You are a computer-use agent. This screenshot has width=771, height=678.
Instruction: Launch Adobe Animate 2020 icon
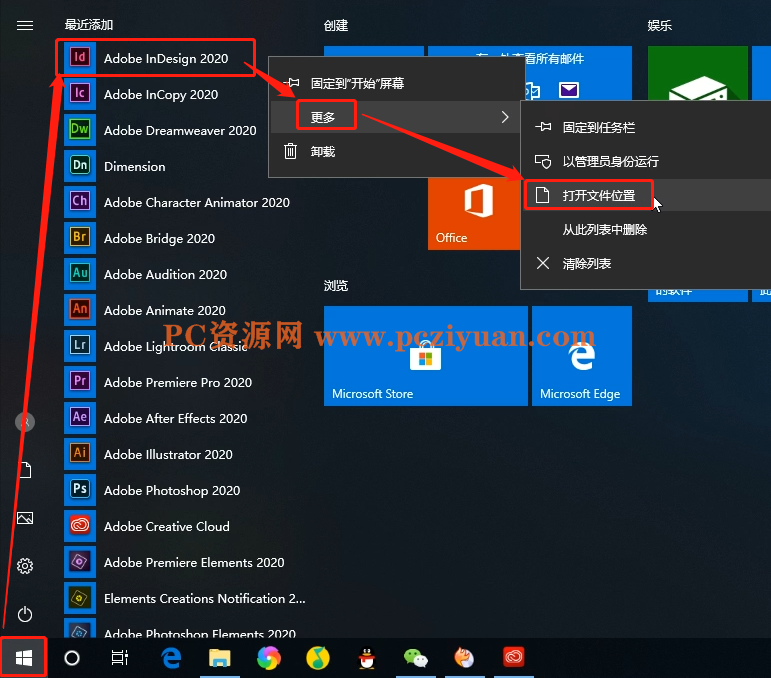[80, 310]
